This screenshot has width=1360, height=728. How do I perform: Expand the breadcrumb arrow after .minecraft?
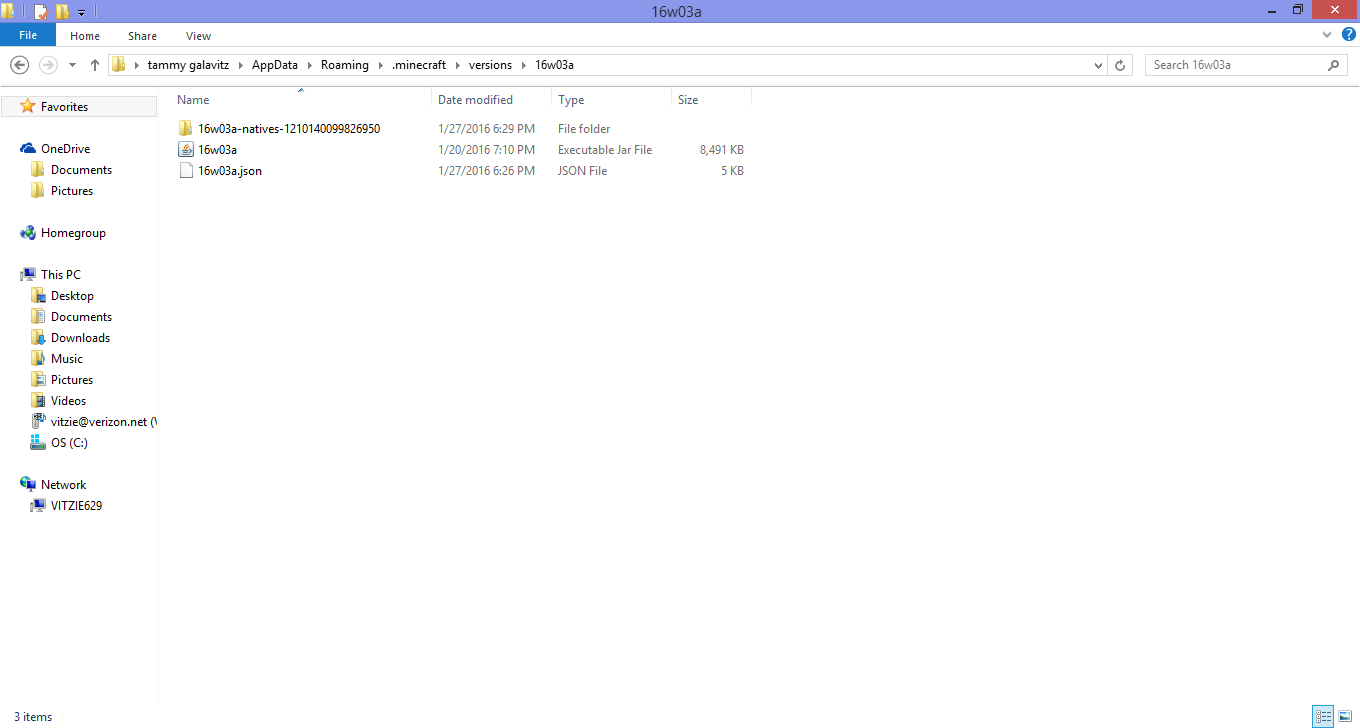coord(457,65)
